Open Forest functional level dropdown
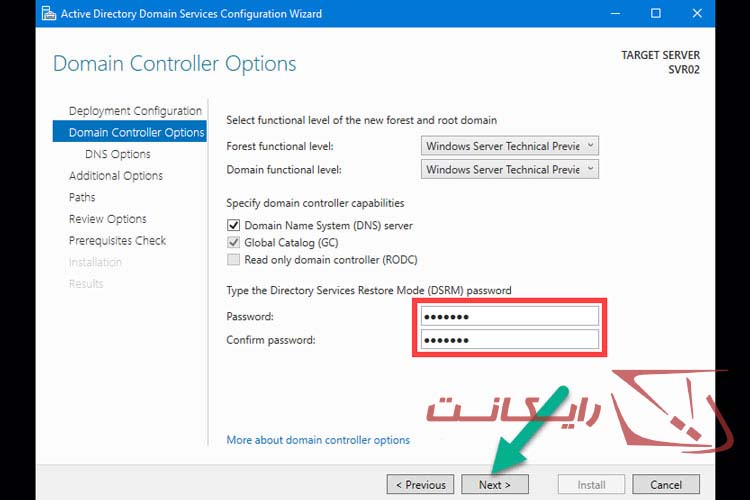Image resolution: width=750 pixels, height=500 pixels. click(x=510, y=146)
